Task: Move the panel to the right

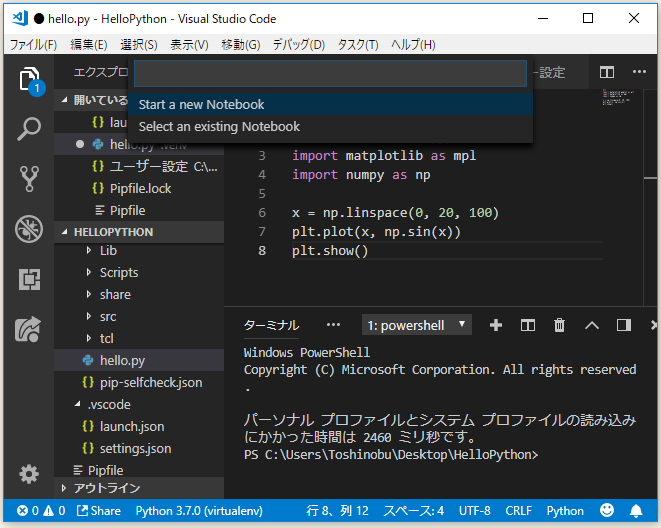Action: click(623, 325)
